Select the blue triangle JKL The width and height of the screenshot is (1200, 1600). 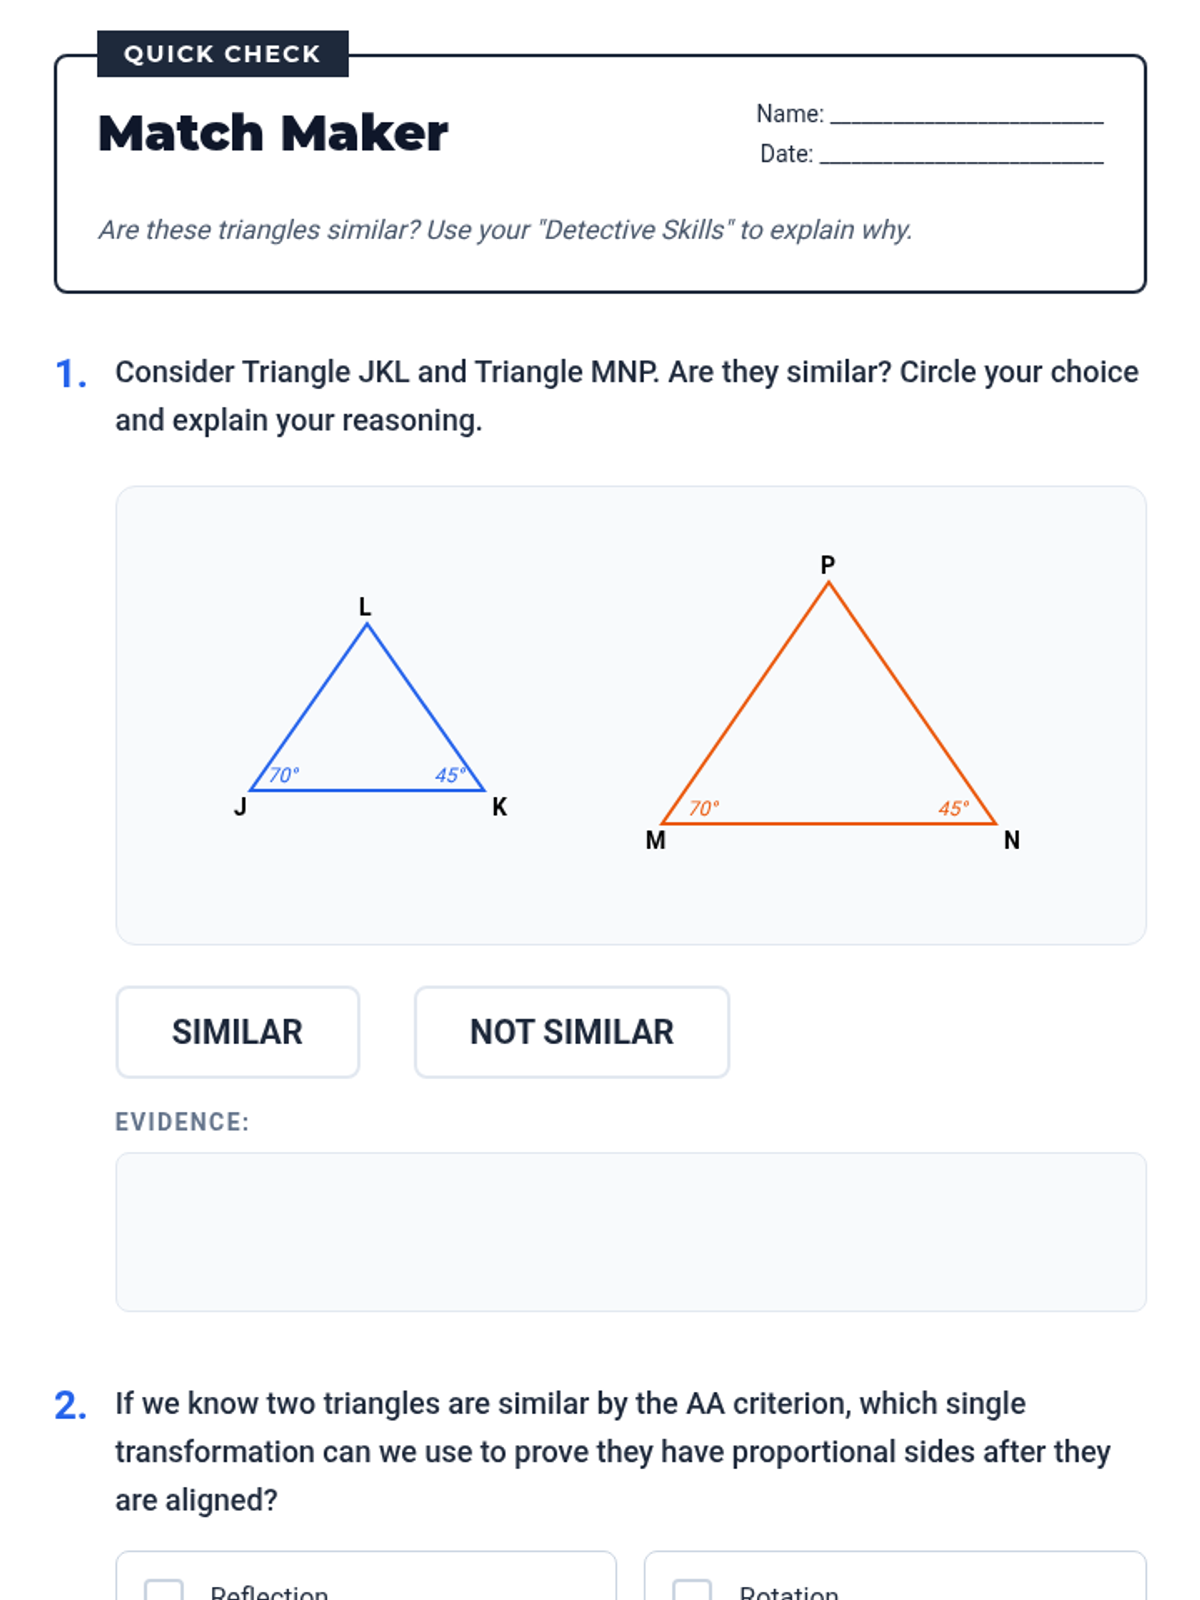(367, 730)
